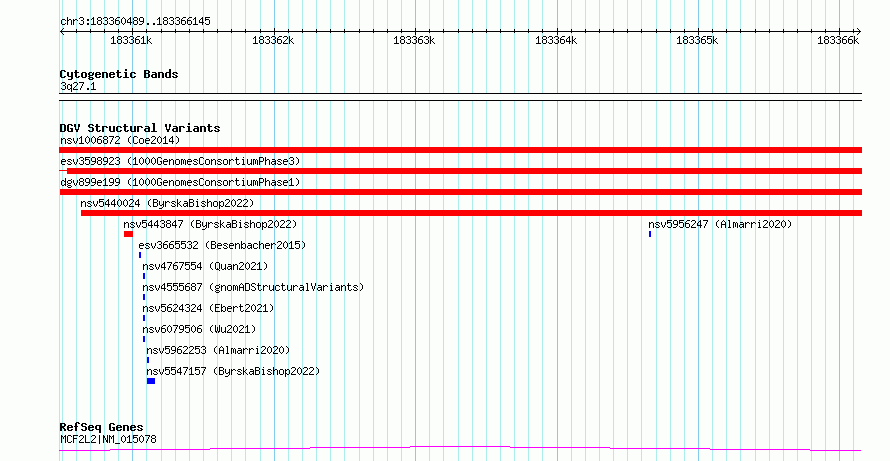
Task: Click the 183365k ruler label
Action: tap(698, 40)
